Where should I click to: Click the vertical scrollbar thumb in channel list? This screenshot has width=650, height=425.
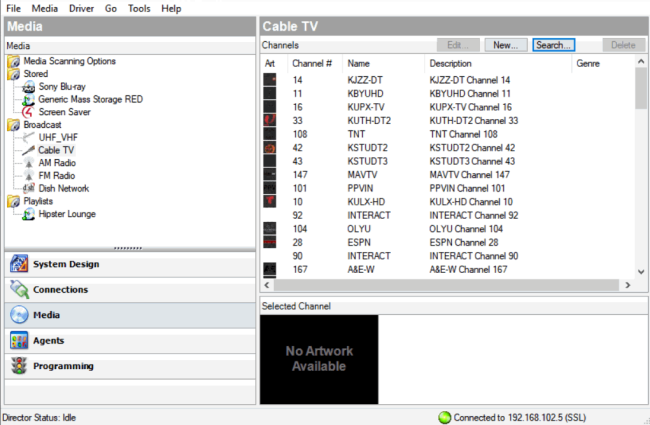(x=641, y=88)
